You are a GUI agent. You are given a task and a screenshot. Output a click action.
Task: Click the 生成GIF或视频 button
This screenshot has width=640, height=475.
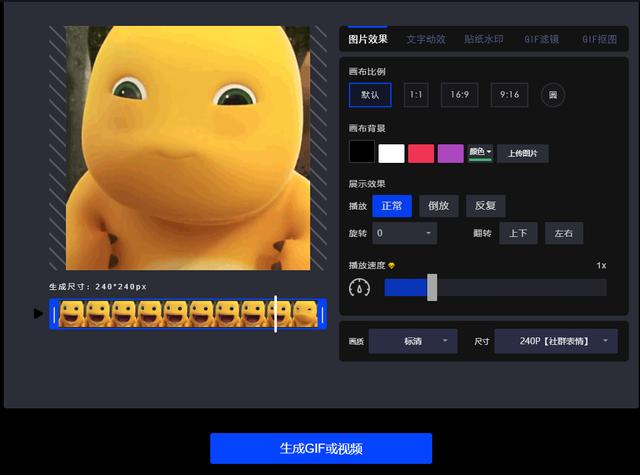click(x=321, y=448)
